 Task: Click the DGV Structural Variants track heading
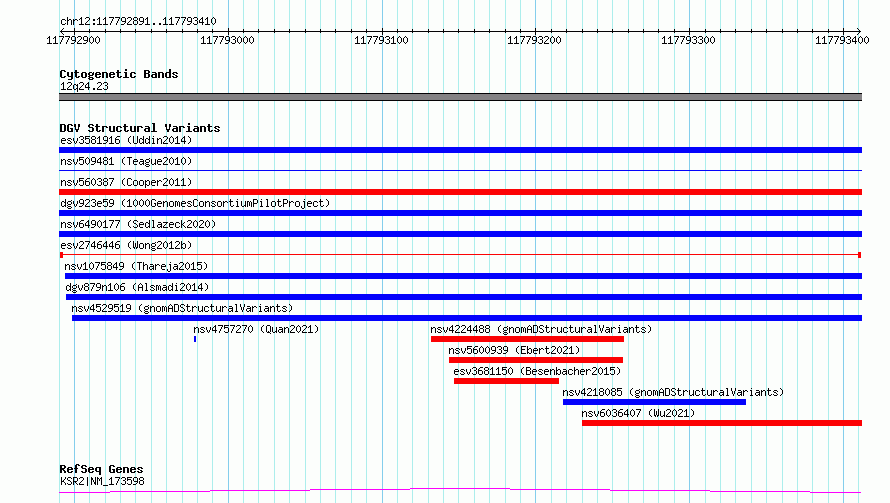pyautogui.click(x=140, y=128)
